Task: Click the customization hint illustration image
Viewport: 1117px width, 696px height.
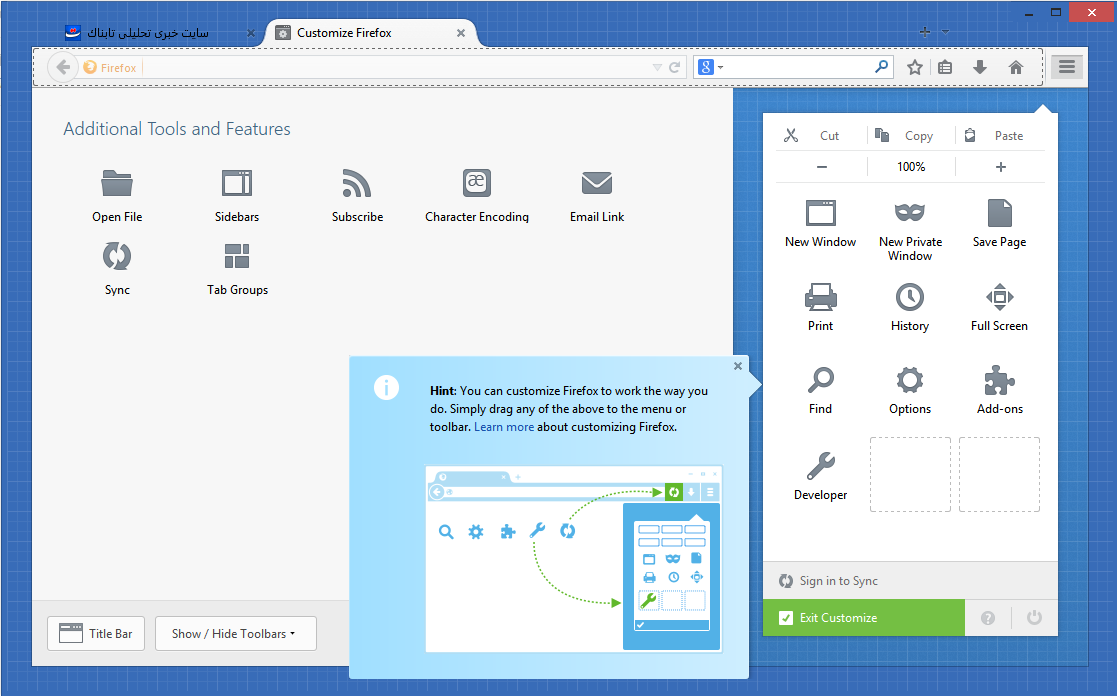Action: (573, 559)
